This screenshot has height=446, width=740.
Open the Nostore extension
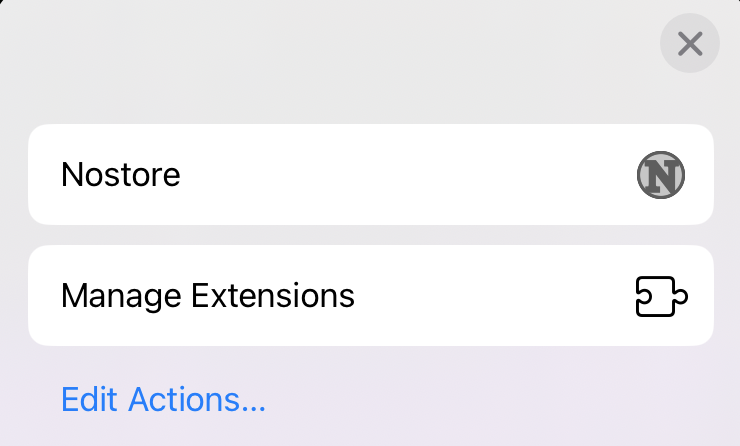coord(370,175)
